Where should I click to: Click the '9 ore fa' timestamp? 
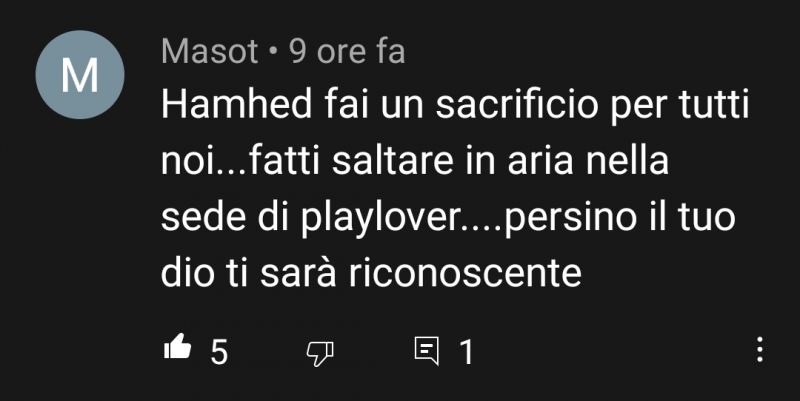[347, 52]
